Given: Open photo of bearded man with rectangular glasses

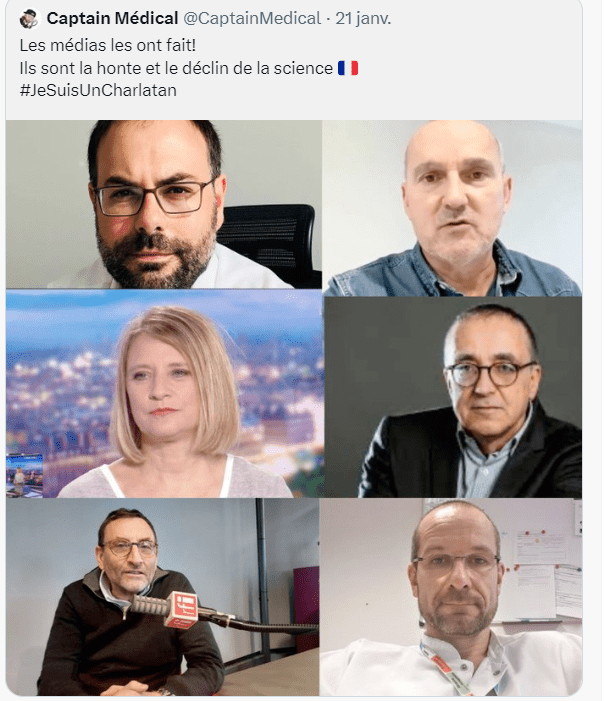Looking at the screenshot, I should pos(164,204).
